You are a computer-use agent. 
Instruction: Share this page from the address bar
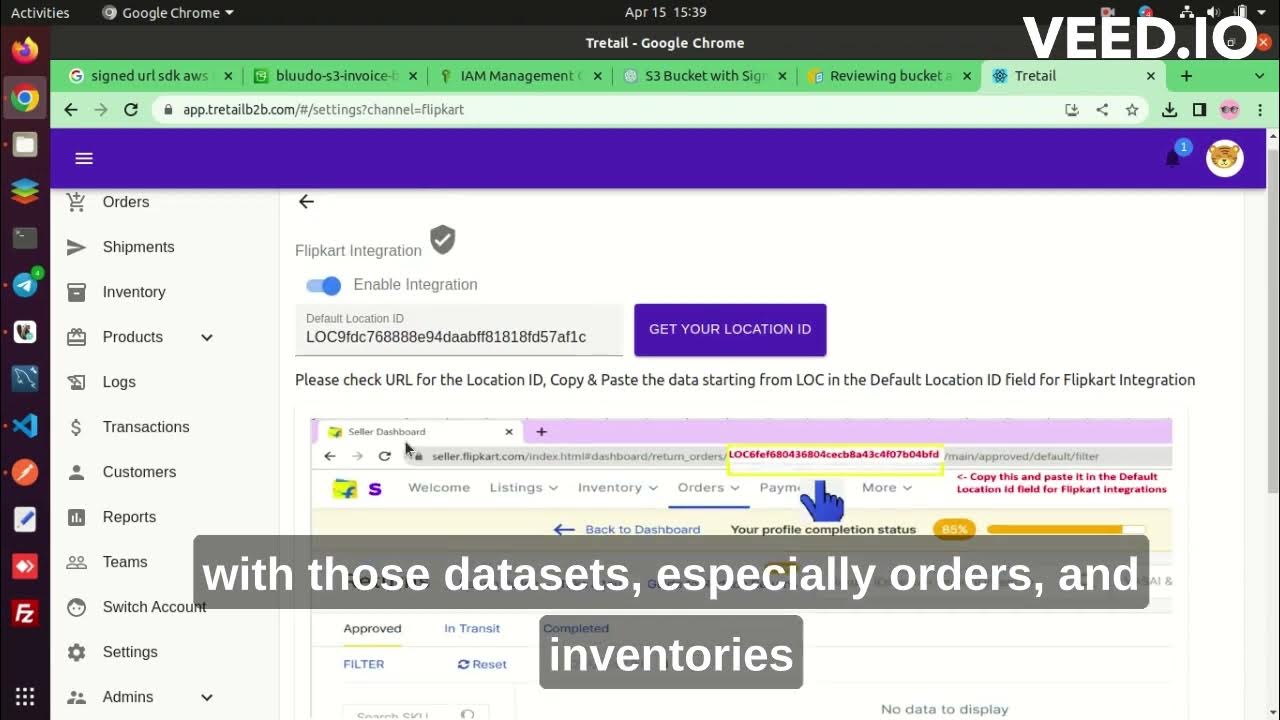pos(1102,110)
